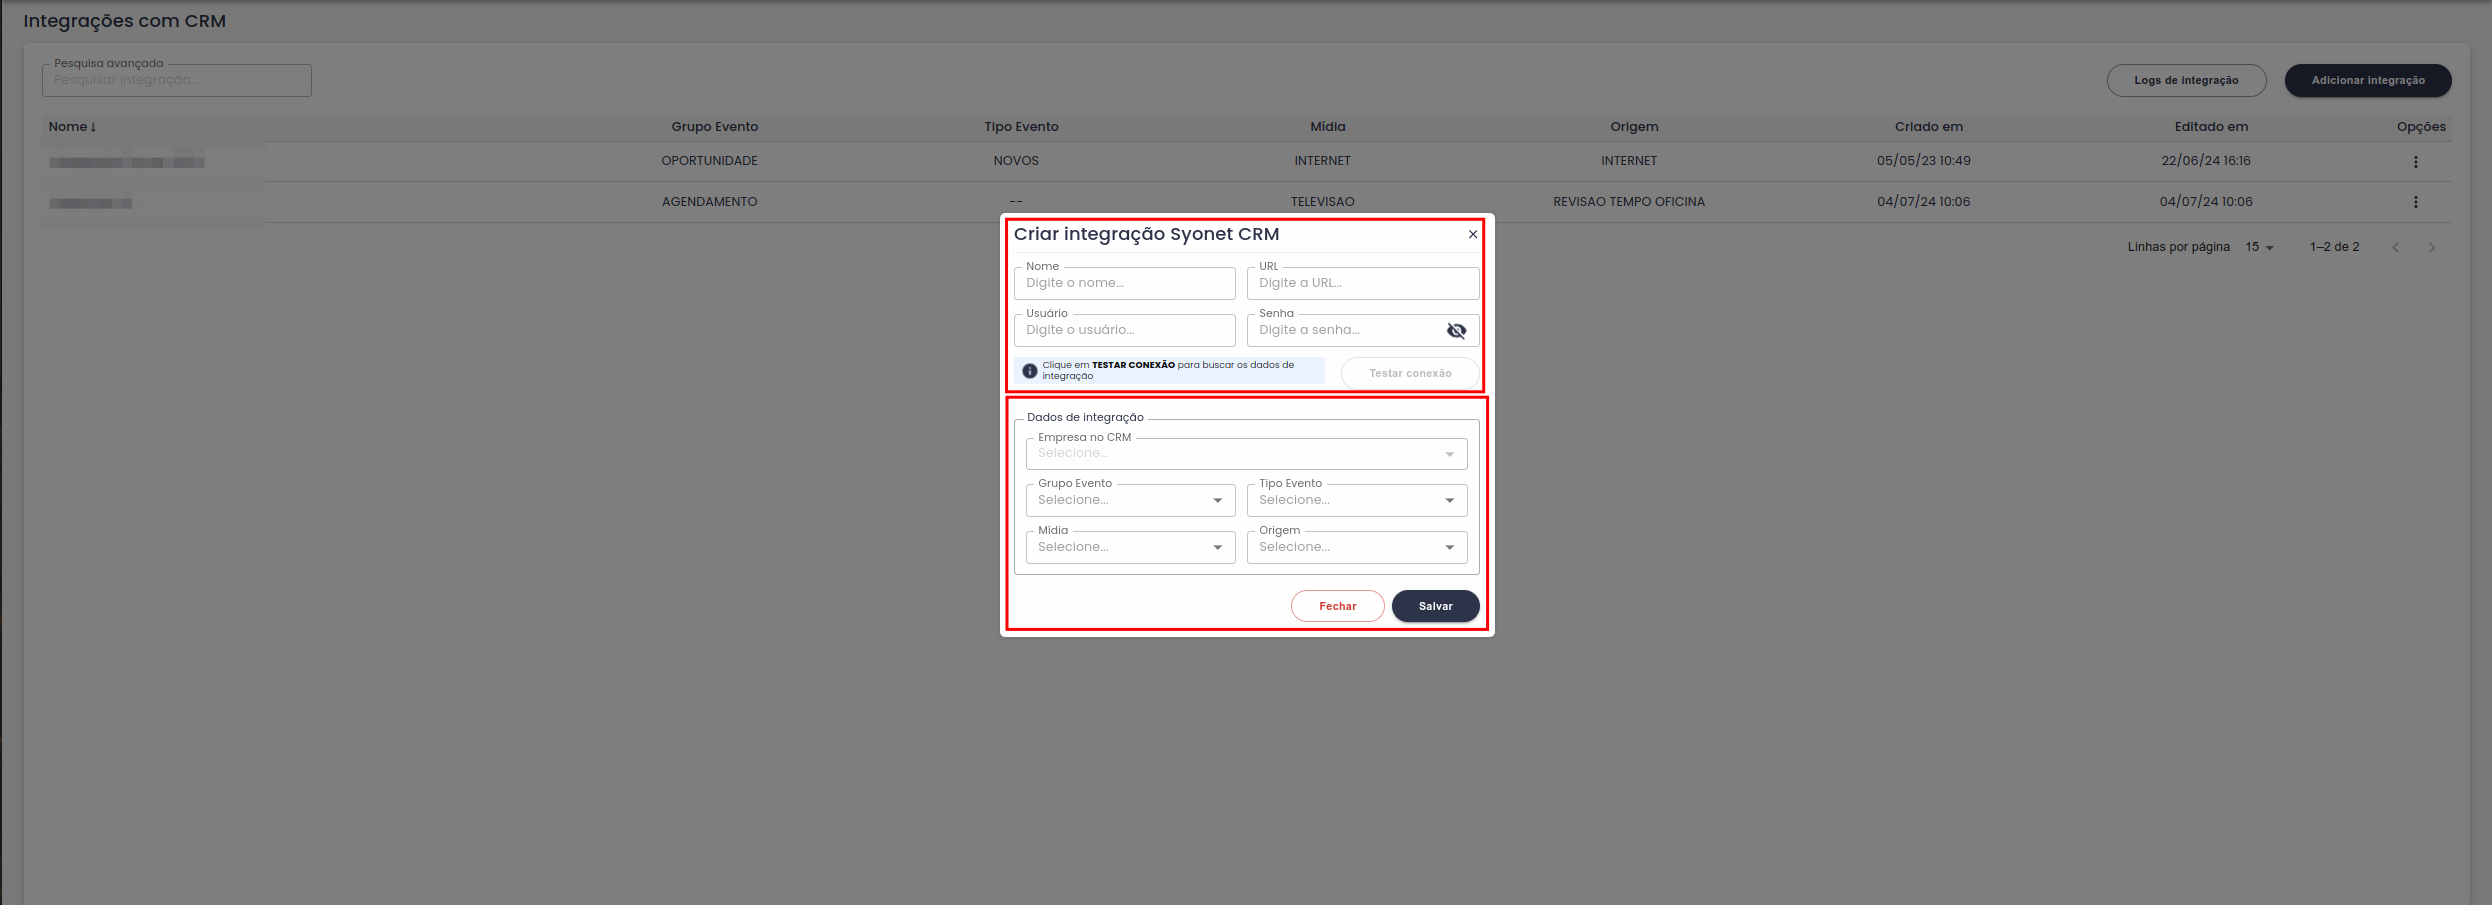The image size is (2492, 905).
Task: Click the Fechar button
Action: pos(1337,606)
